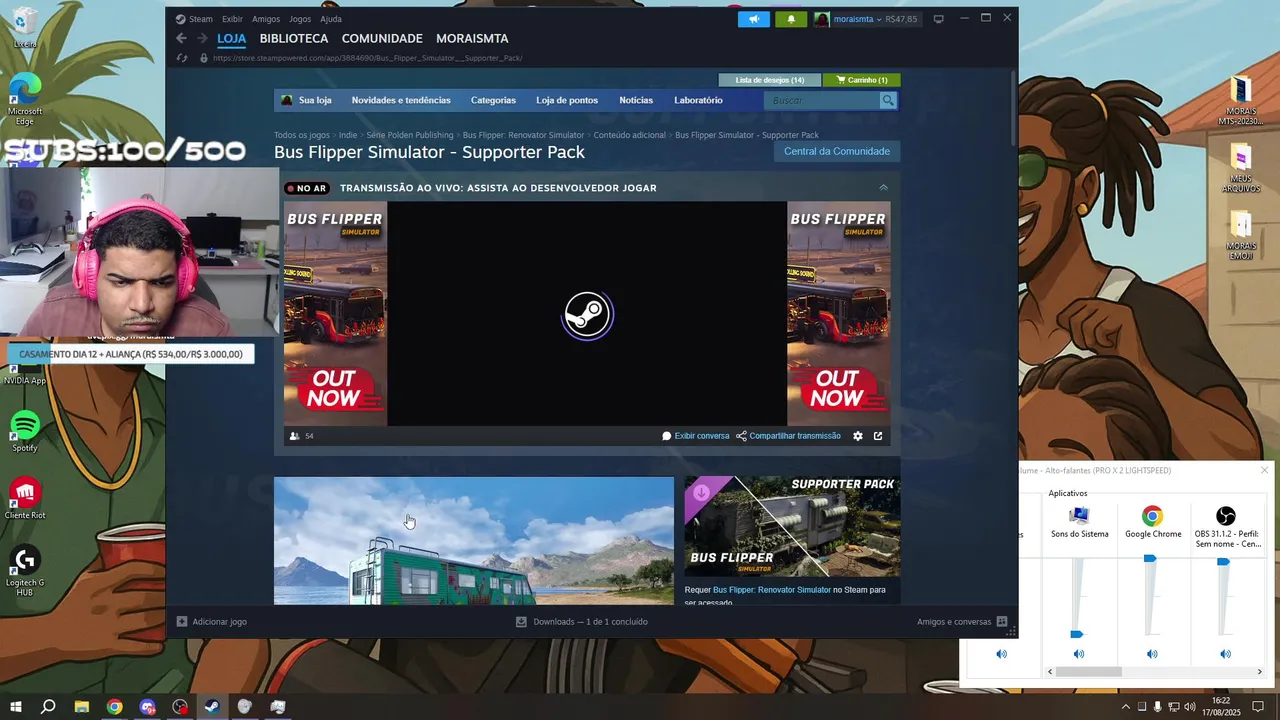Open the Categorias store menu
The height and width of the screenshot is (720, 1280).
pyautogui.click(x=493, y=100)
